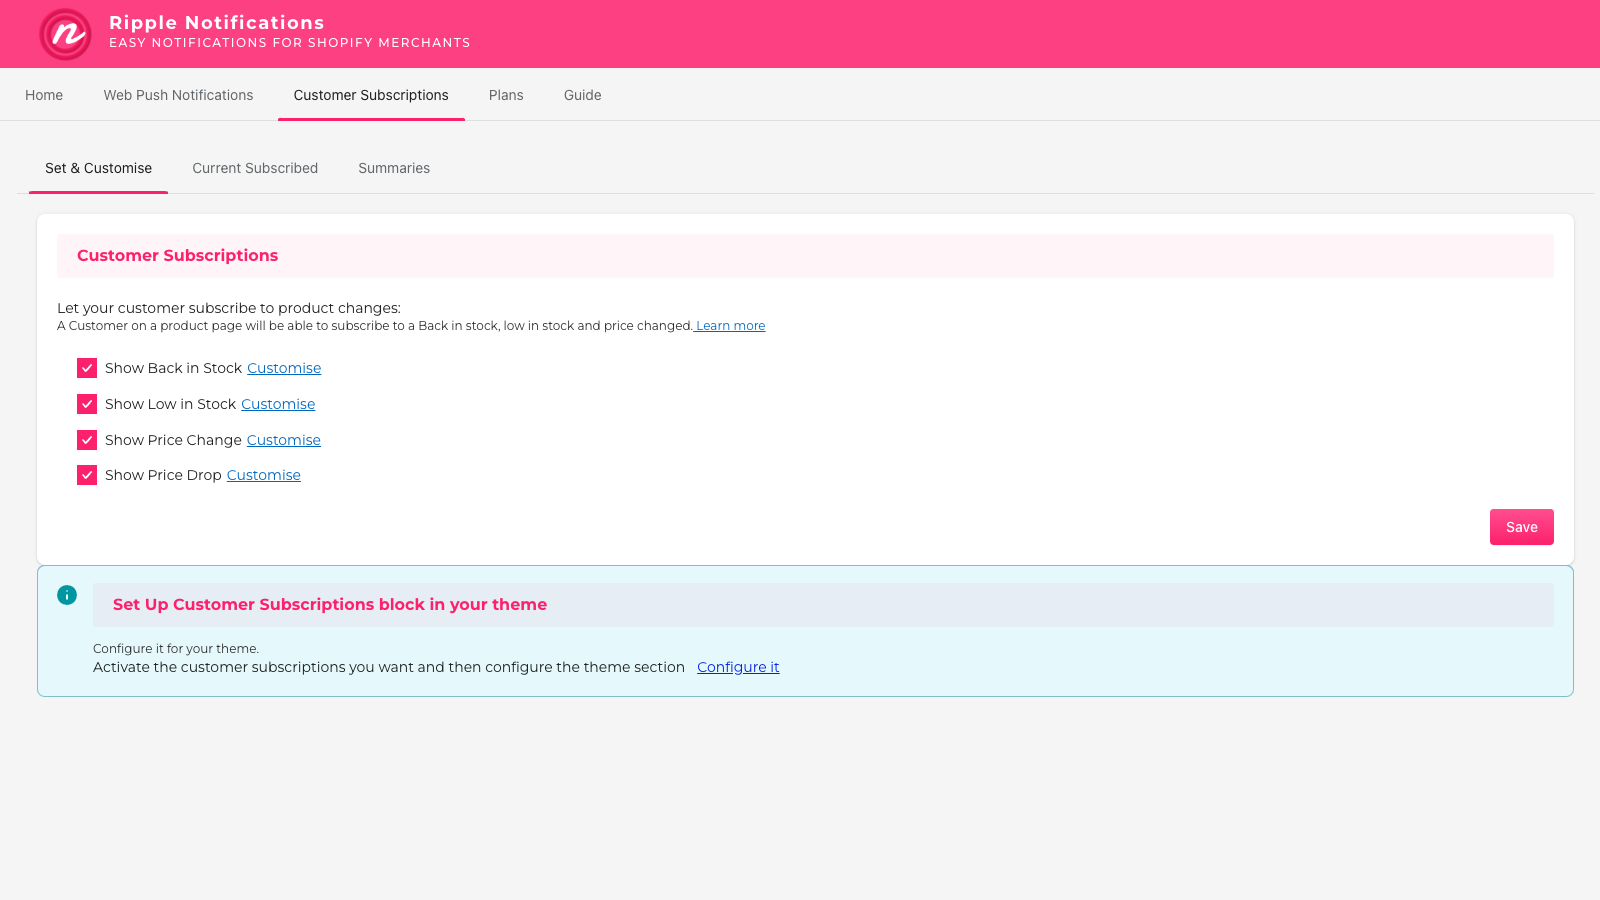The image size is (1600, 900).
Task: Follow the Configure it link
Action: 738,667
